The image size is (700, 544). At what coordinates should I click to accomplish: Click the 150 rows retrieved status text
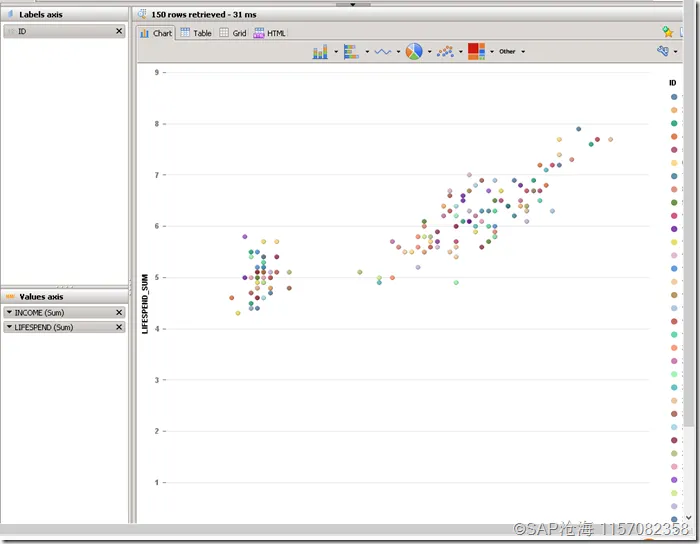[204, 15]
